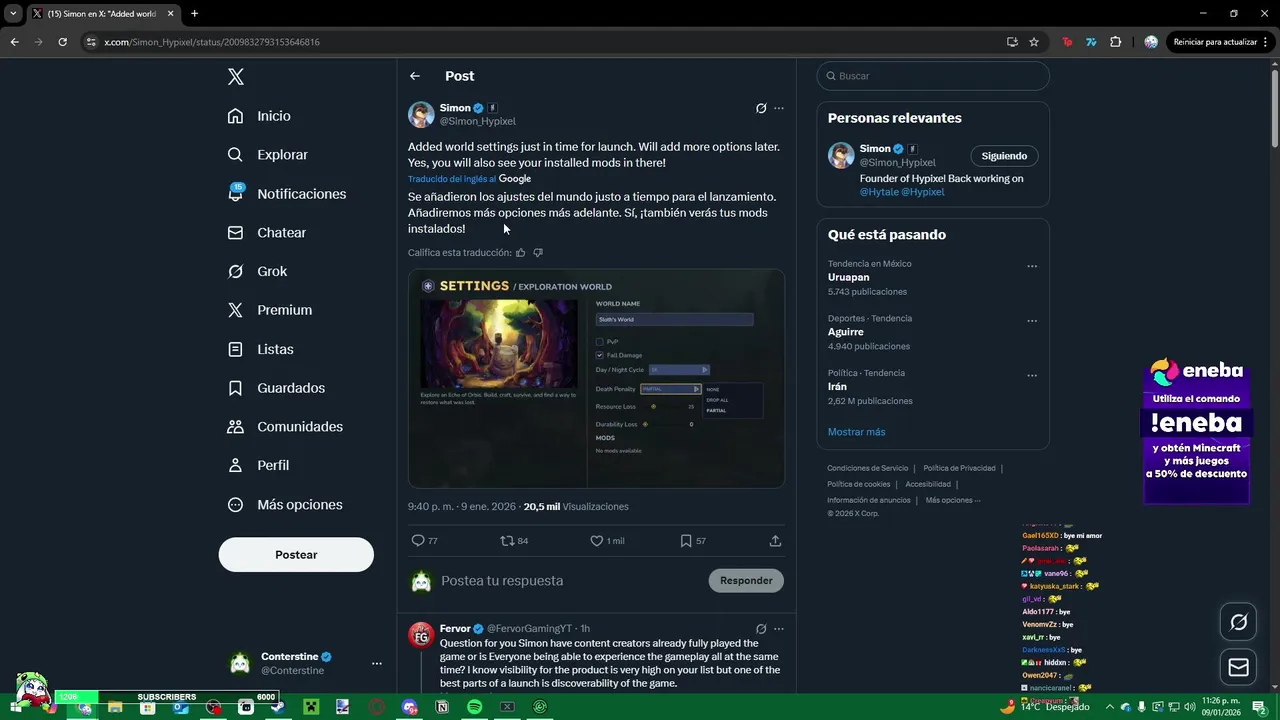Viewport: 1280px width, 720px height.
Task: Open Notificaciones in the sidebar
Action: click(286, 194)
